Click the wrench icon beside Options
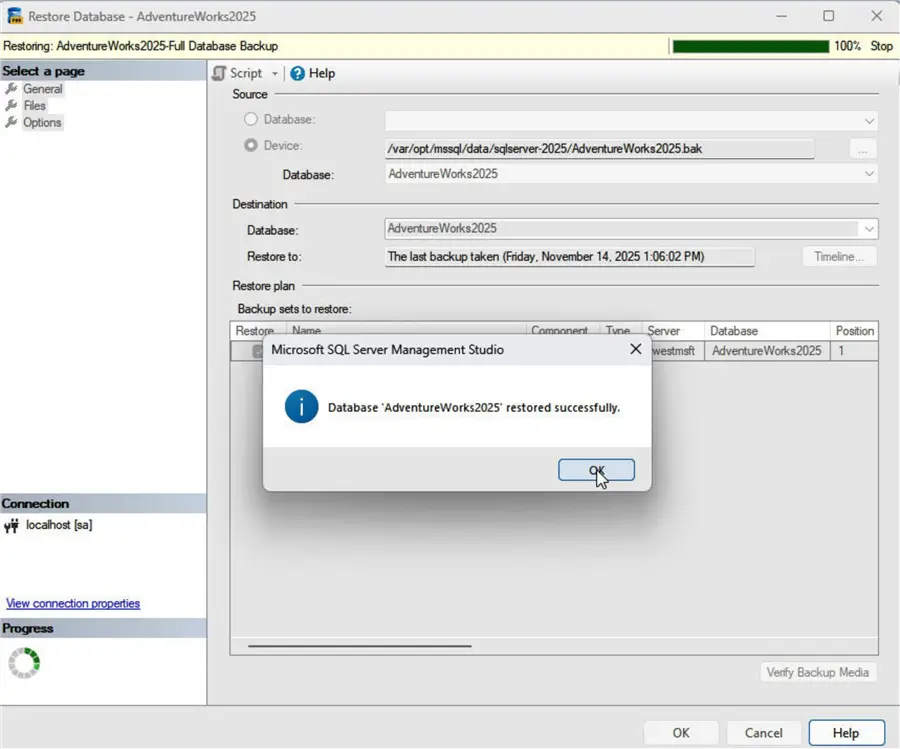The height and width of the screenshot is (749, 900). click(x=11, y=122)
